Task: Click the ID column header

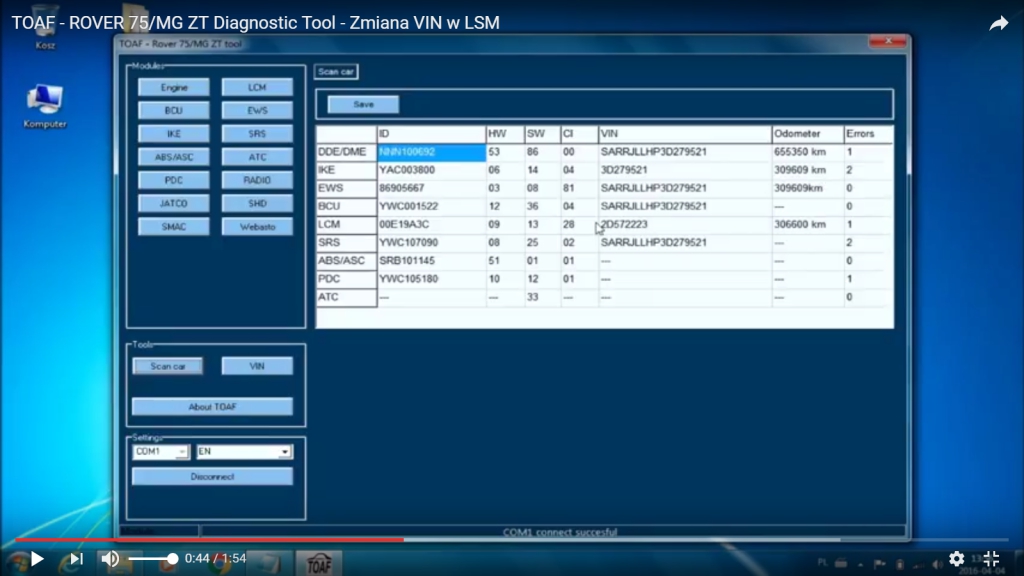Action: pos(432,134)
